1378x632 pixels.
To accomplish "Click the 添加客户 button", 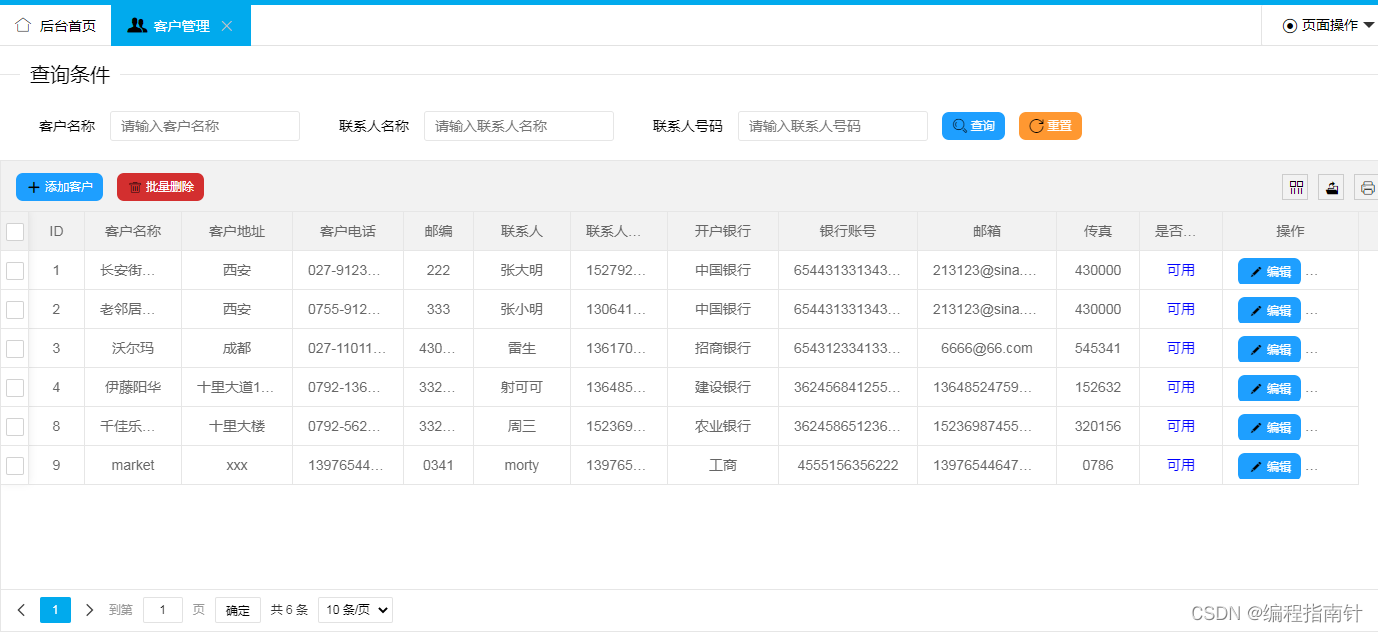I will click(x=59, y=187).
